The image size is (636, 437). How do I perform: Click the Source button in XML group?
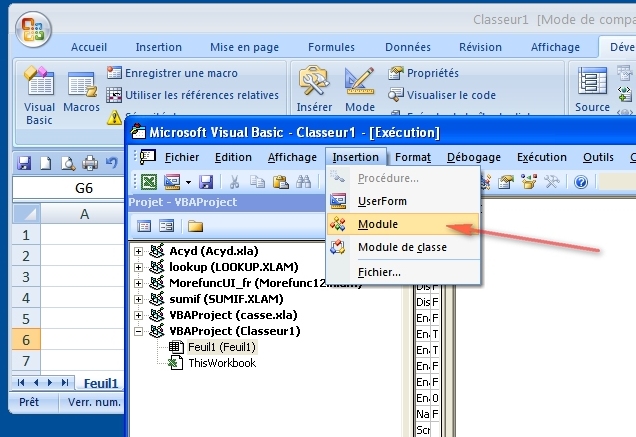click(x=592, y=89)
